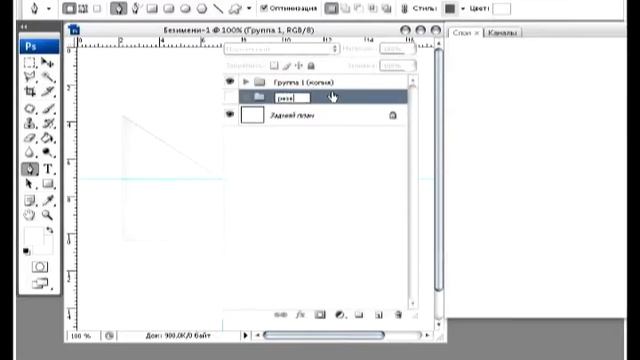The width and height of the screenshot is (640, 360).
Task: Choose the Ellipse shape in options bar
Action: click(185, 9)
